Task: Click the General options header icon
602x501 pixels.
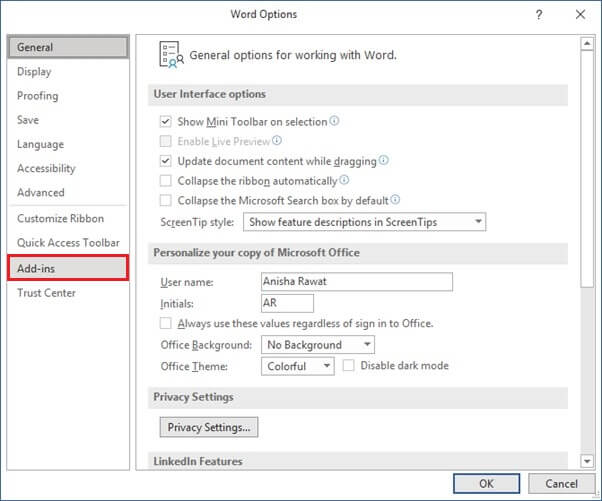Action: 171,55
